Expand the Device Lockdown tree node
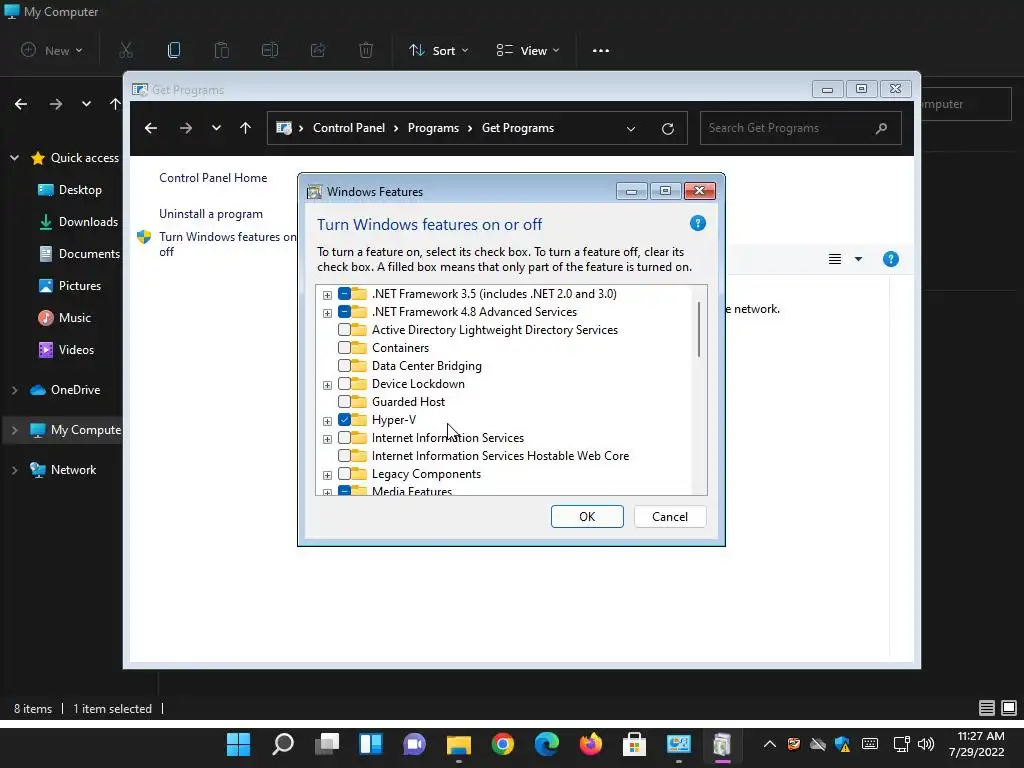 click(x=327, y=385)
